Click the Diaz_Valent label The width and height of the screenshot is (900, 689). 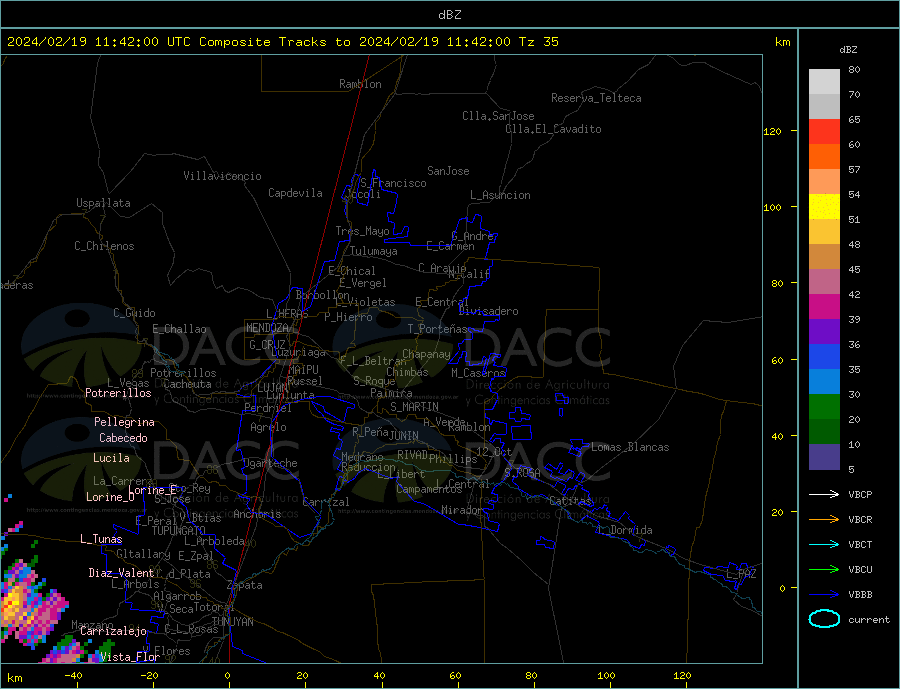click(121, 573)
